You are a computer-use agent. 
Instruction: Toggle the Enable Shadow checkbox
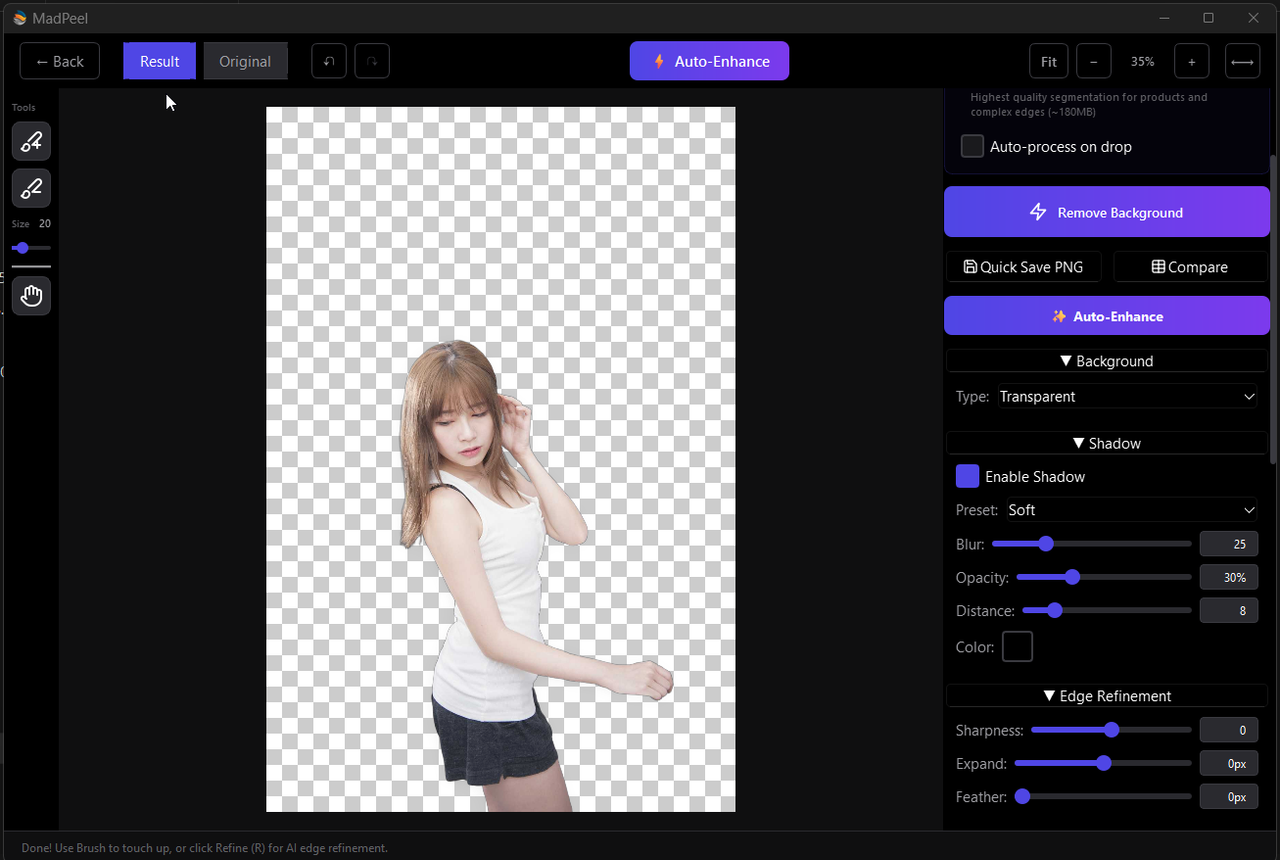[967, 476]
